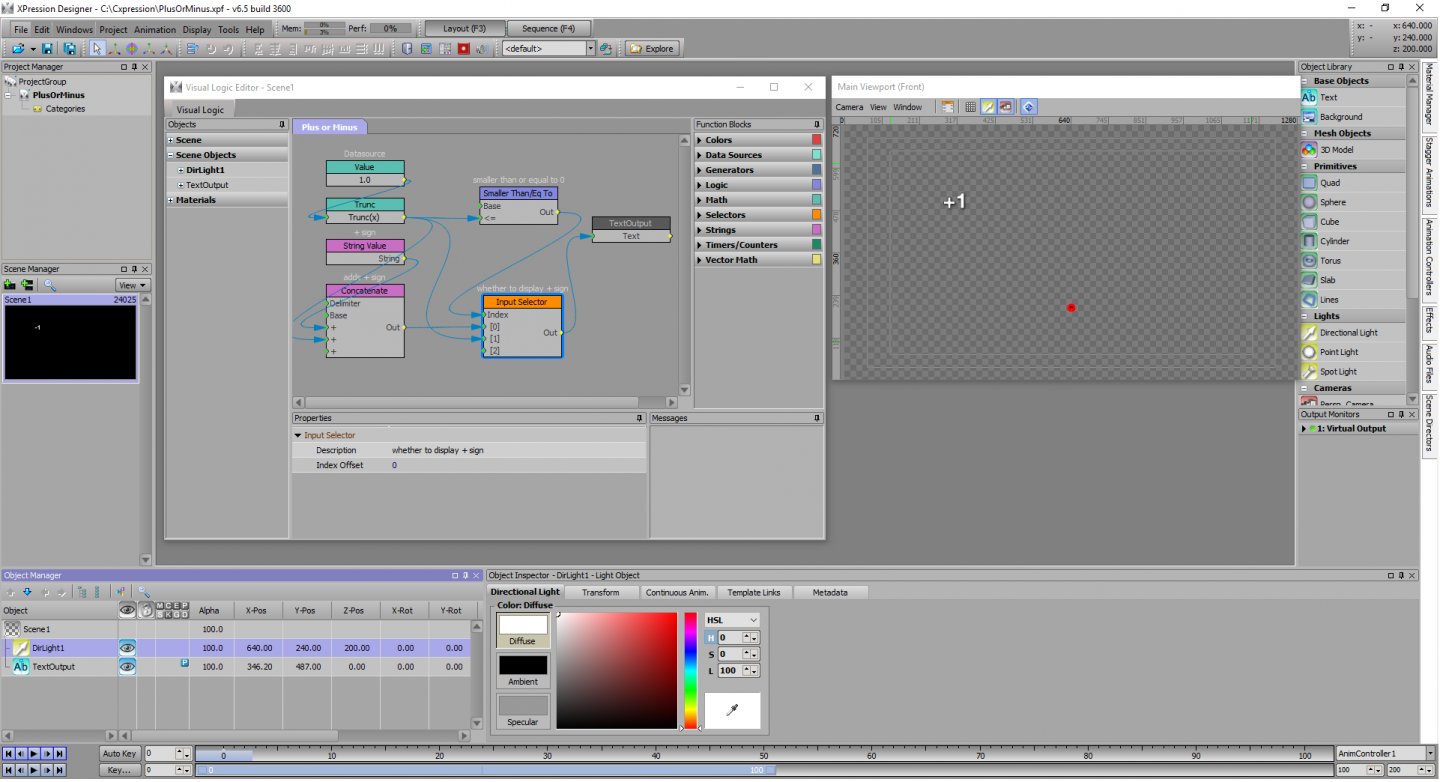1440x782 pixels.
Task: Open the Animation menu
Action: coord(154,30)
